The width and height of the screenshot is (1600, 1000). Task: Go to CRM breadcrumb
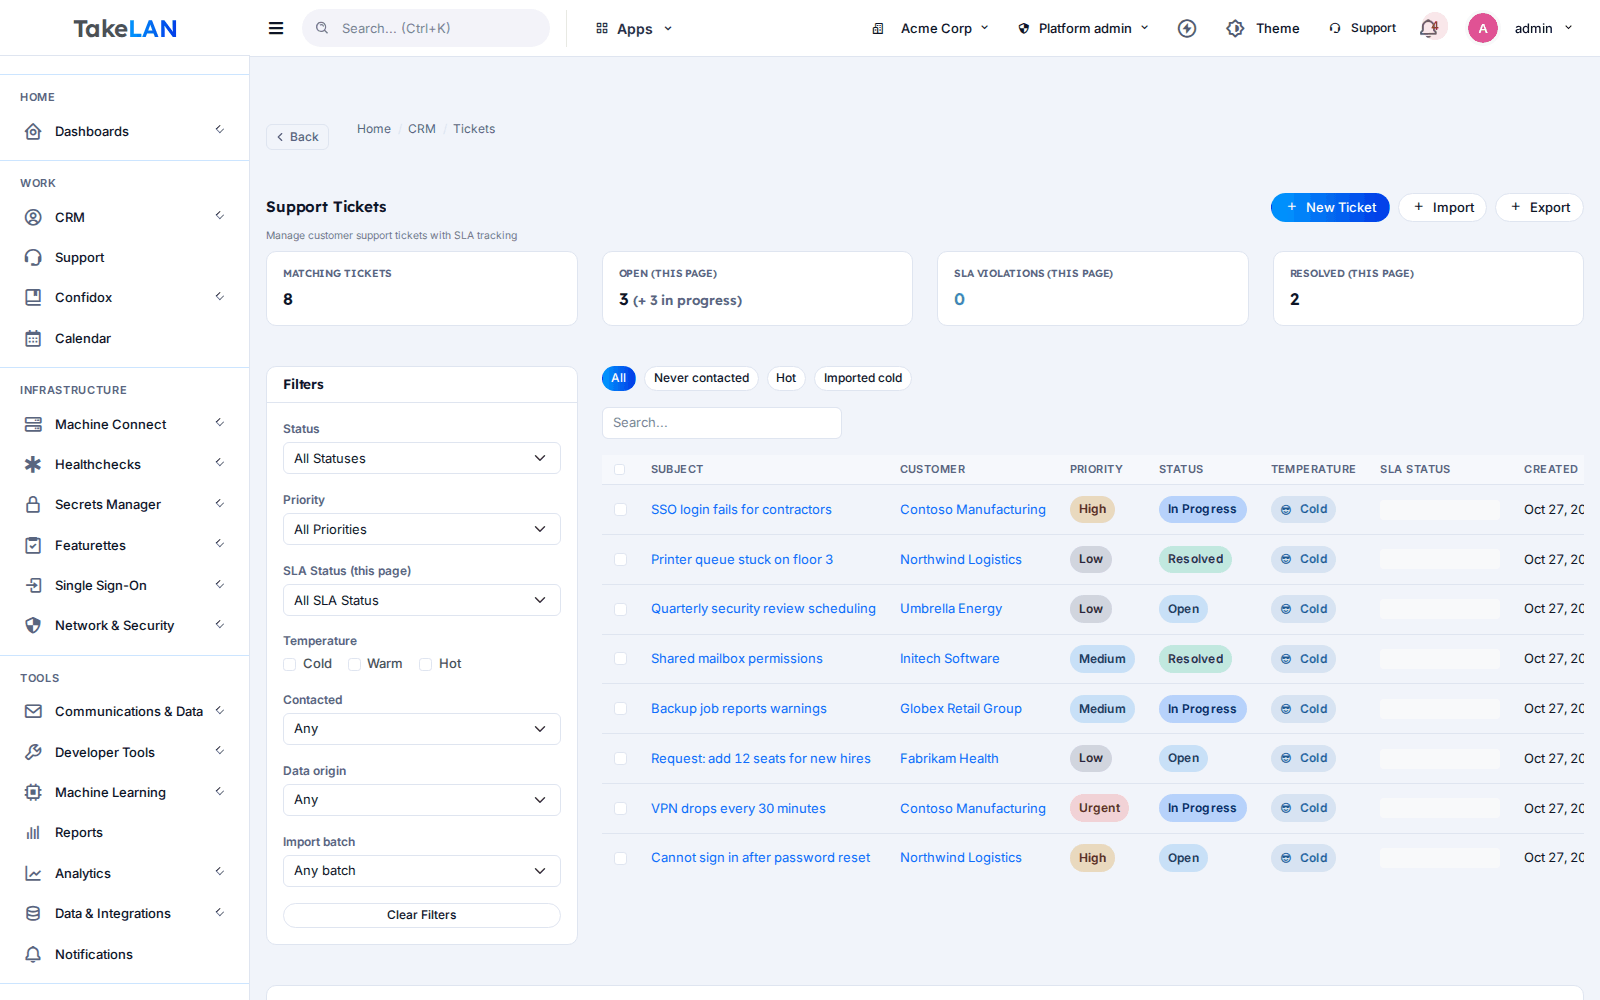(x=422, y=129)
